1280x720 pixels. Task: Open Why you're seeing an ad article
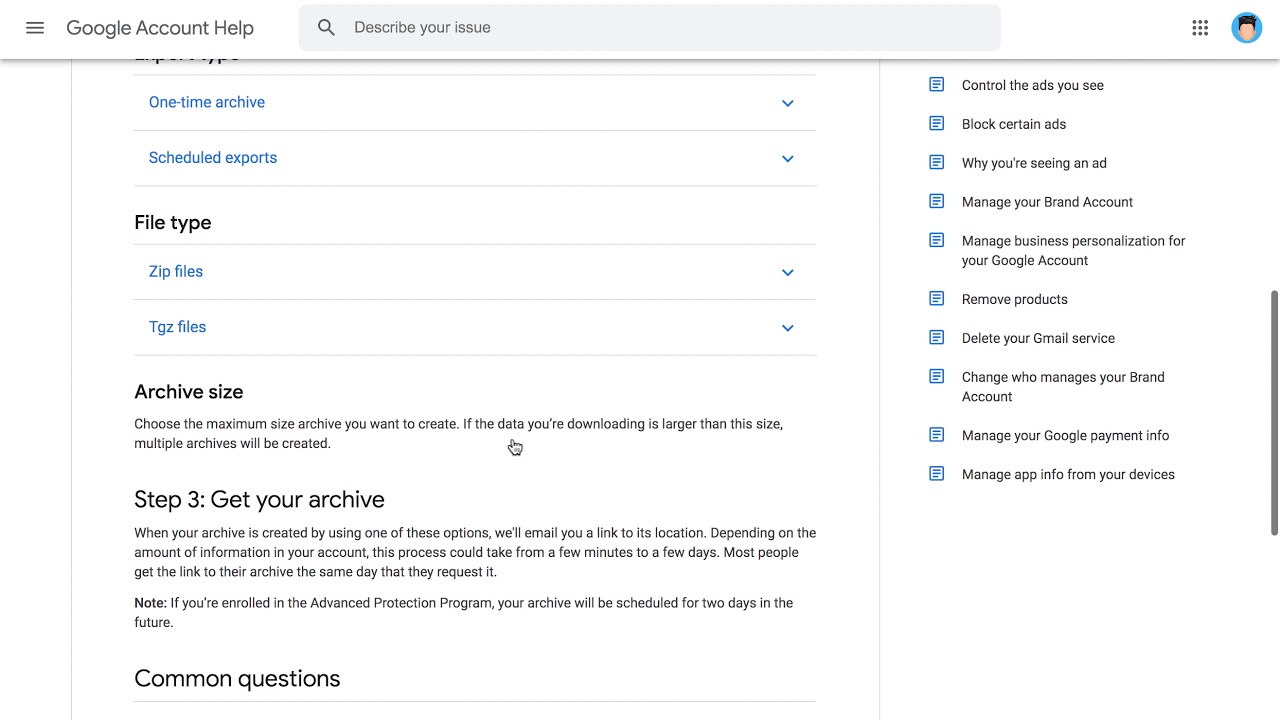coord(1034,163)
